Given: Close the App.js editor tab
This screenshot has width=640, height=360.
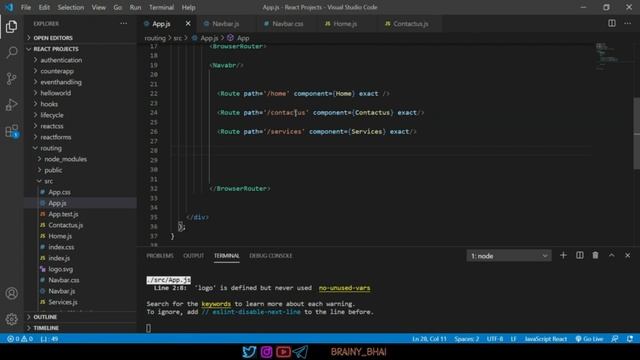Looking at the screenshot, I should [x=188, y=23].
